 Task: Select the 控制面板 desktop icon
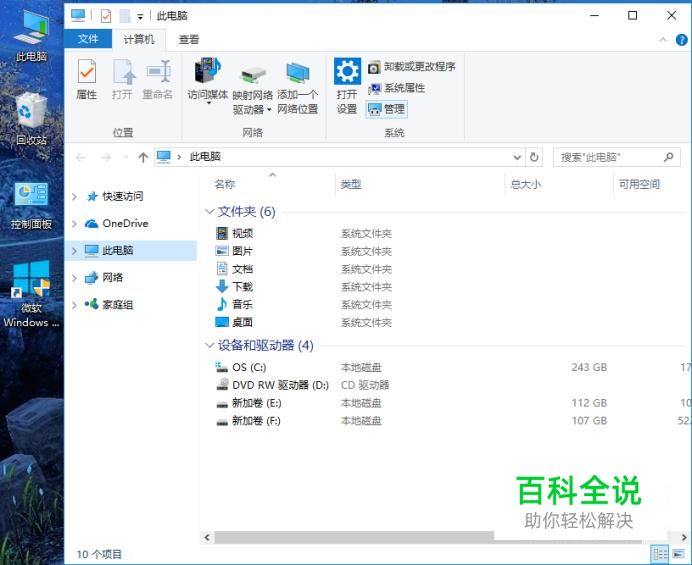tap(31, 205)
